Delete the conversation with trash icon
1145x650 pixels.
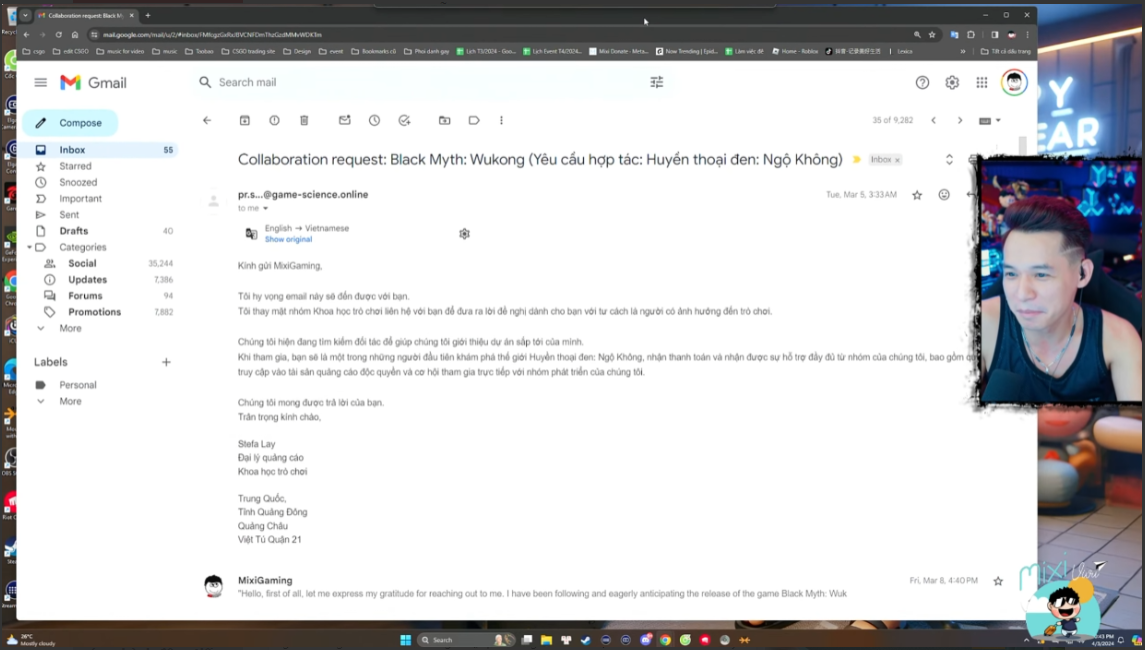pyautogui.click(x=305, y=121)
